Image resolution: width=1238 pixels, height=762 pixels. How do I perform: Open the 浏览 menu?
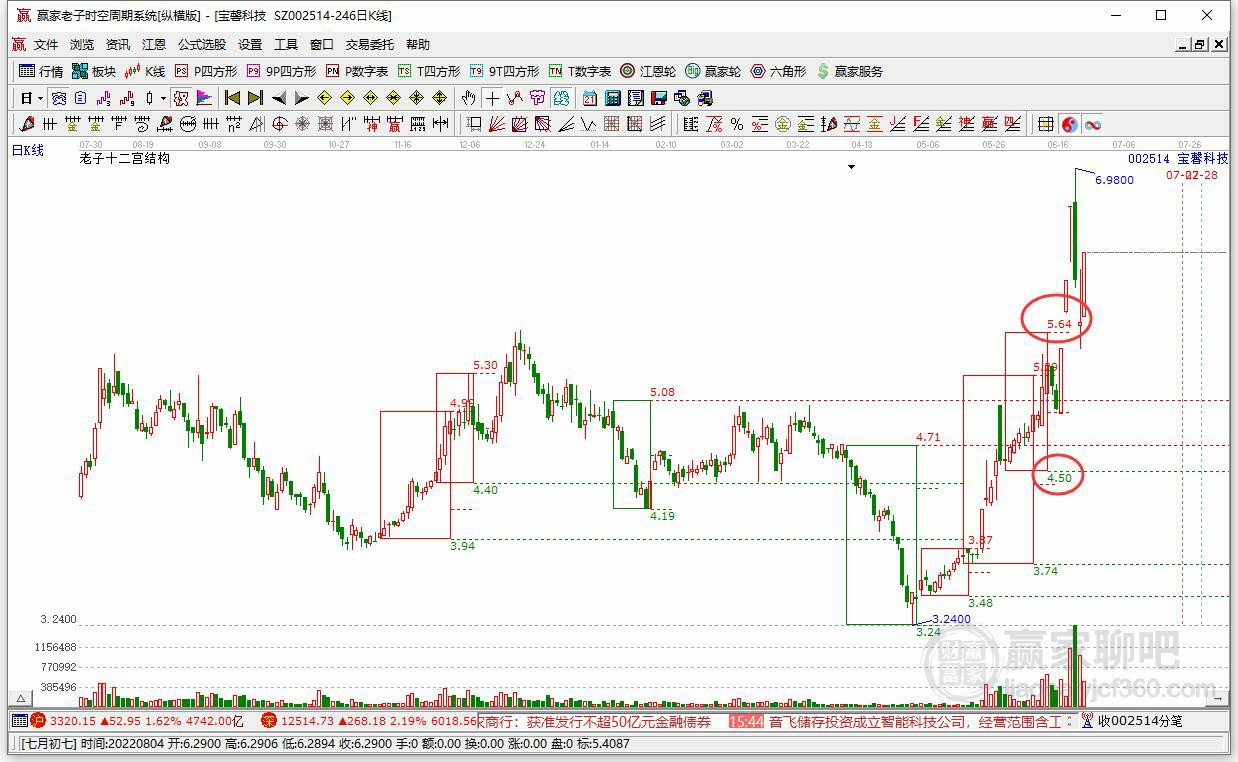[x=82, y=45]
